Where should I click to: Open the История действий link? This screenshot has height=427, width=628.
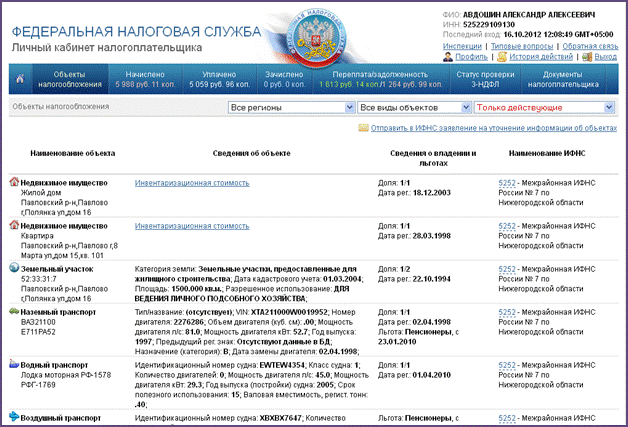coord(541,57)
